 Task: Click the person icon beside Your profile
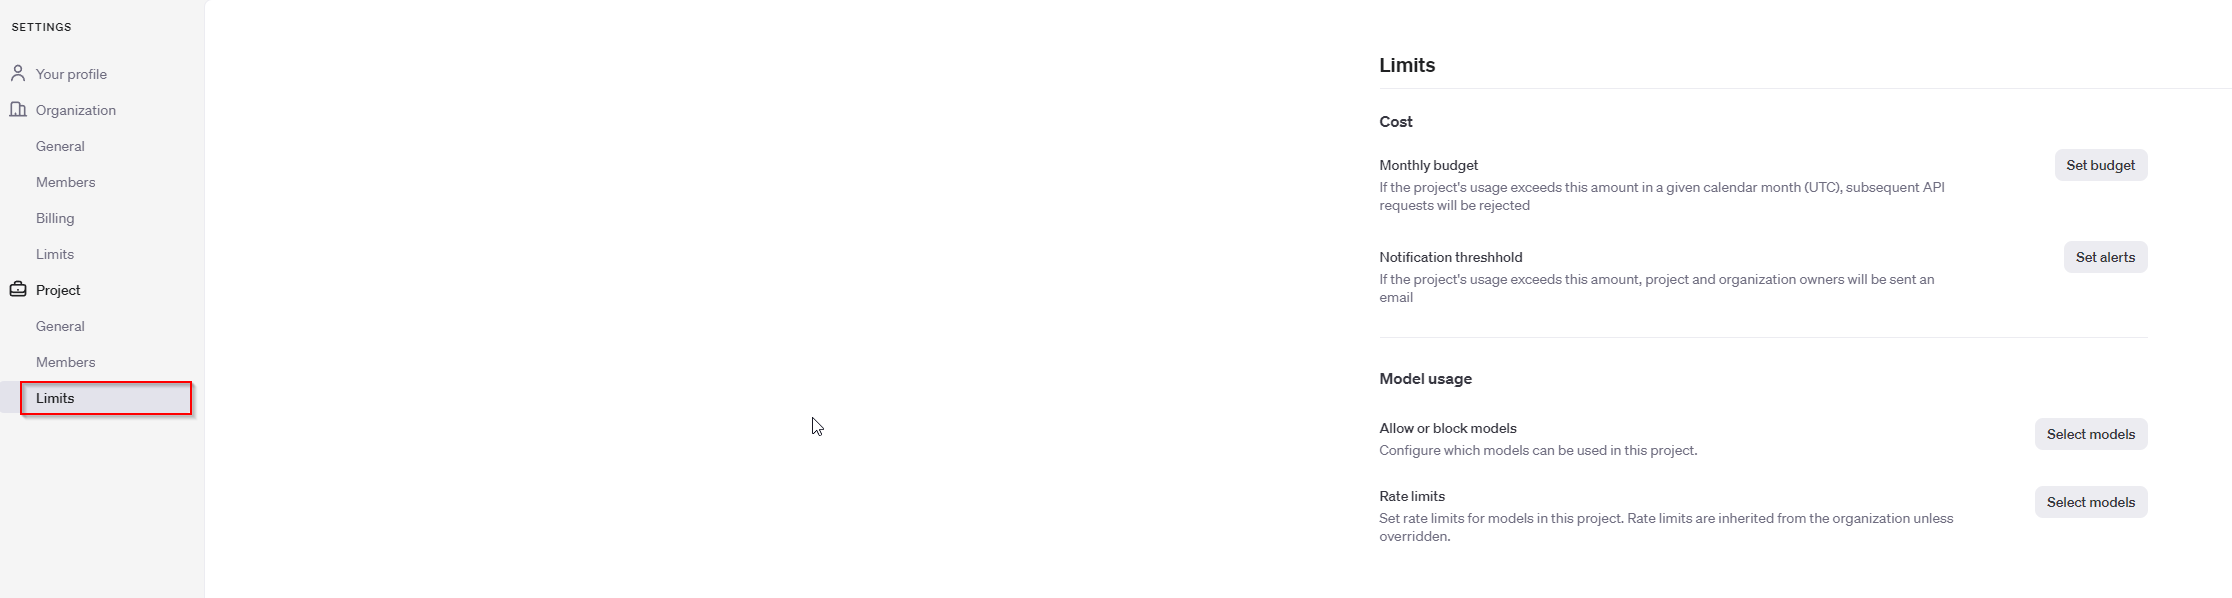coord(18,73)
